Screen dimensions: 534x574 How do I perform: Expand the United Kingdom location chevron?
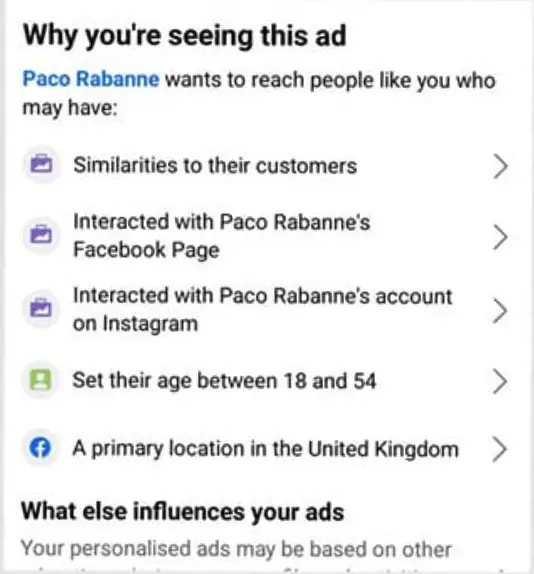click(x=500, y=449)
